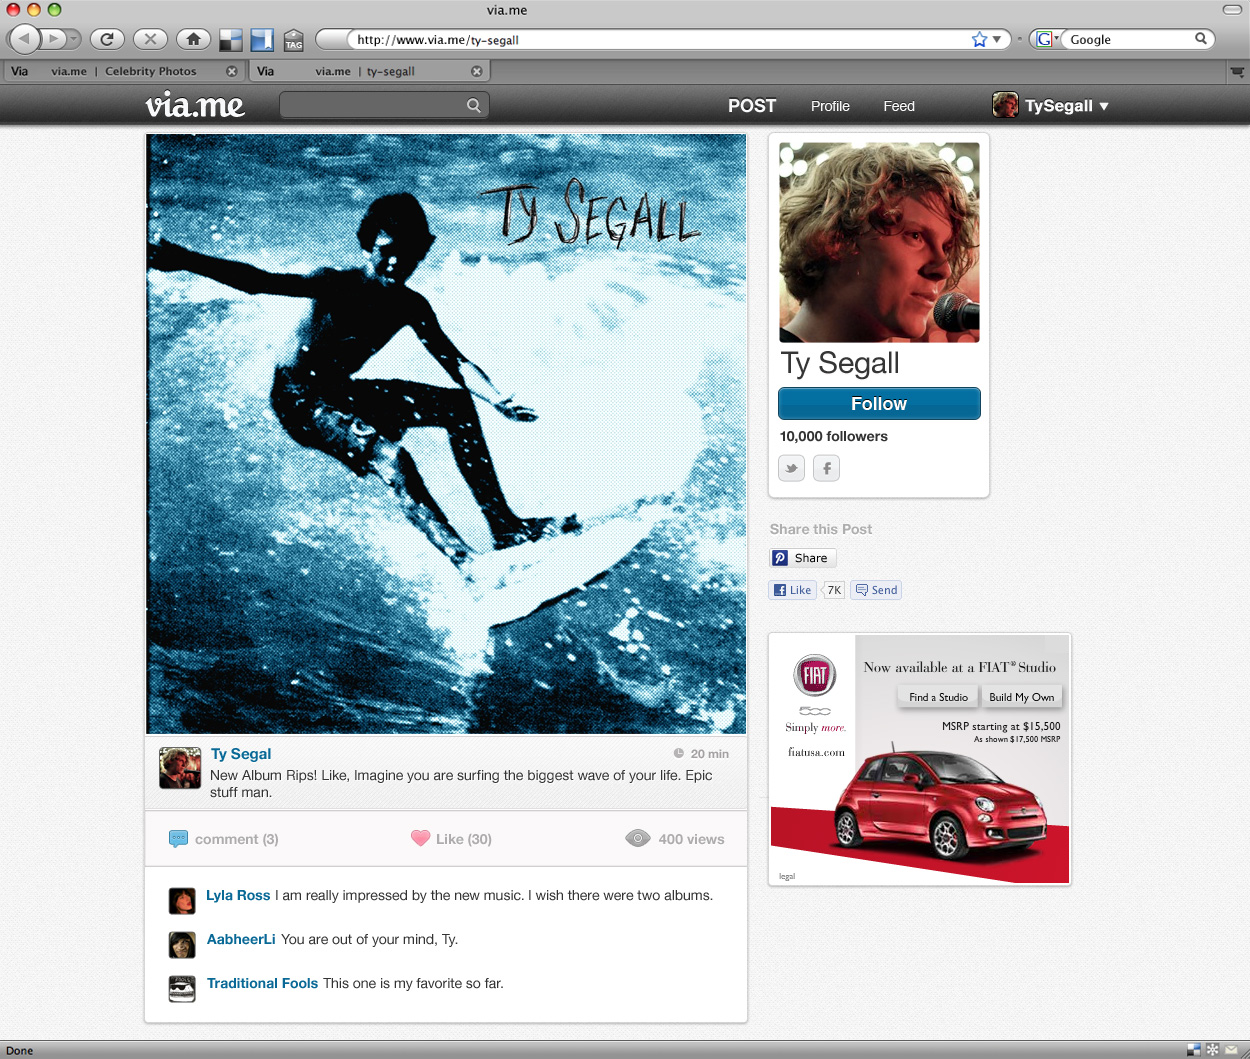The width and height of the screenshot is (1250, 1059).
Task: Click the comment speech bubble icon
Action: tap(179, 839)
